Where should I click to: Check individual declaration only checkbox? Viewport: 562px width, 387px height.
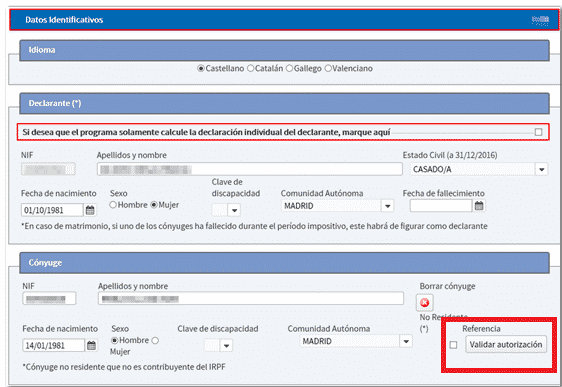click(x=538, y=132)
